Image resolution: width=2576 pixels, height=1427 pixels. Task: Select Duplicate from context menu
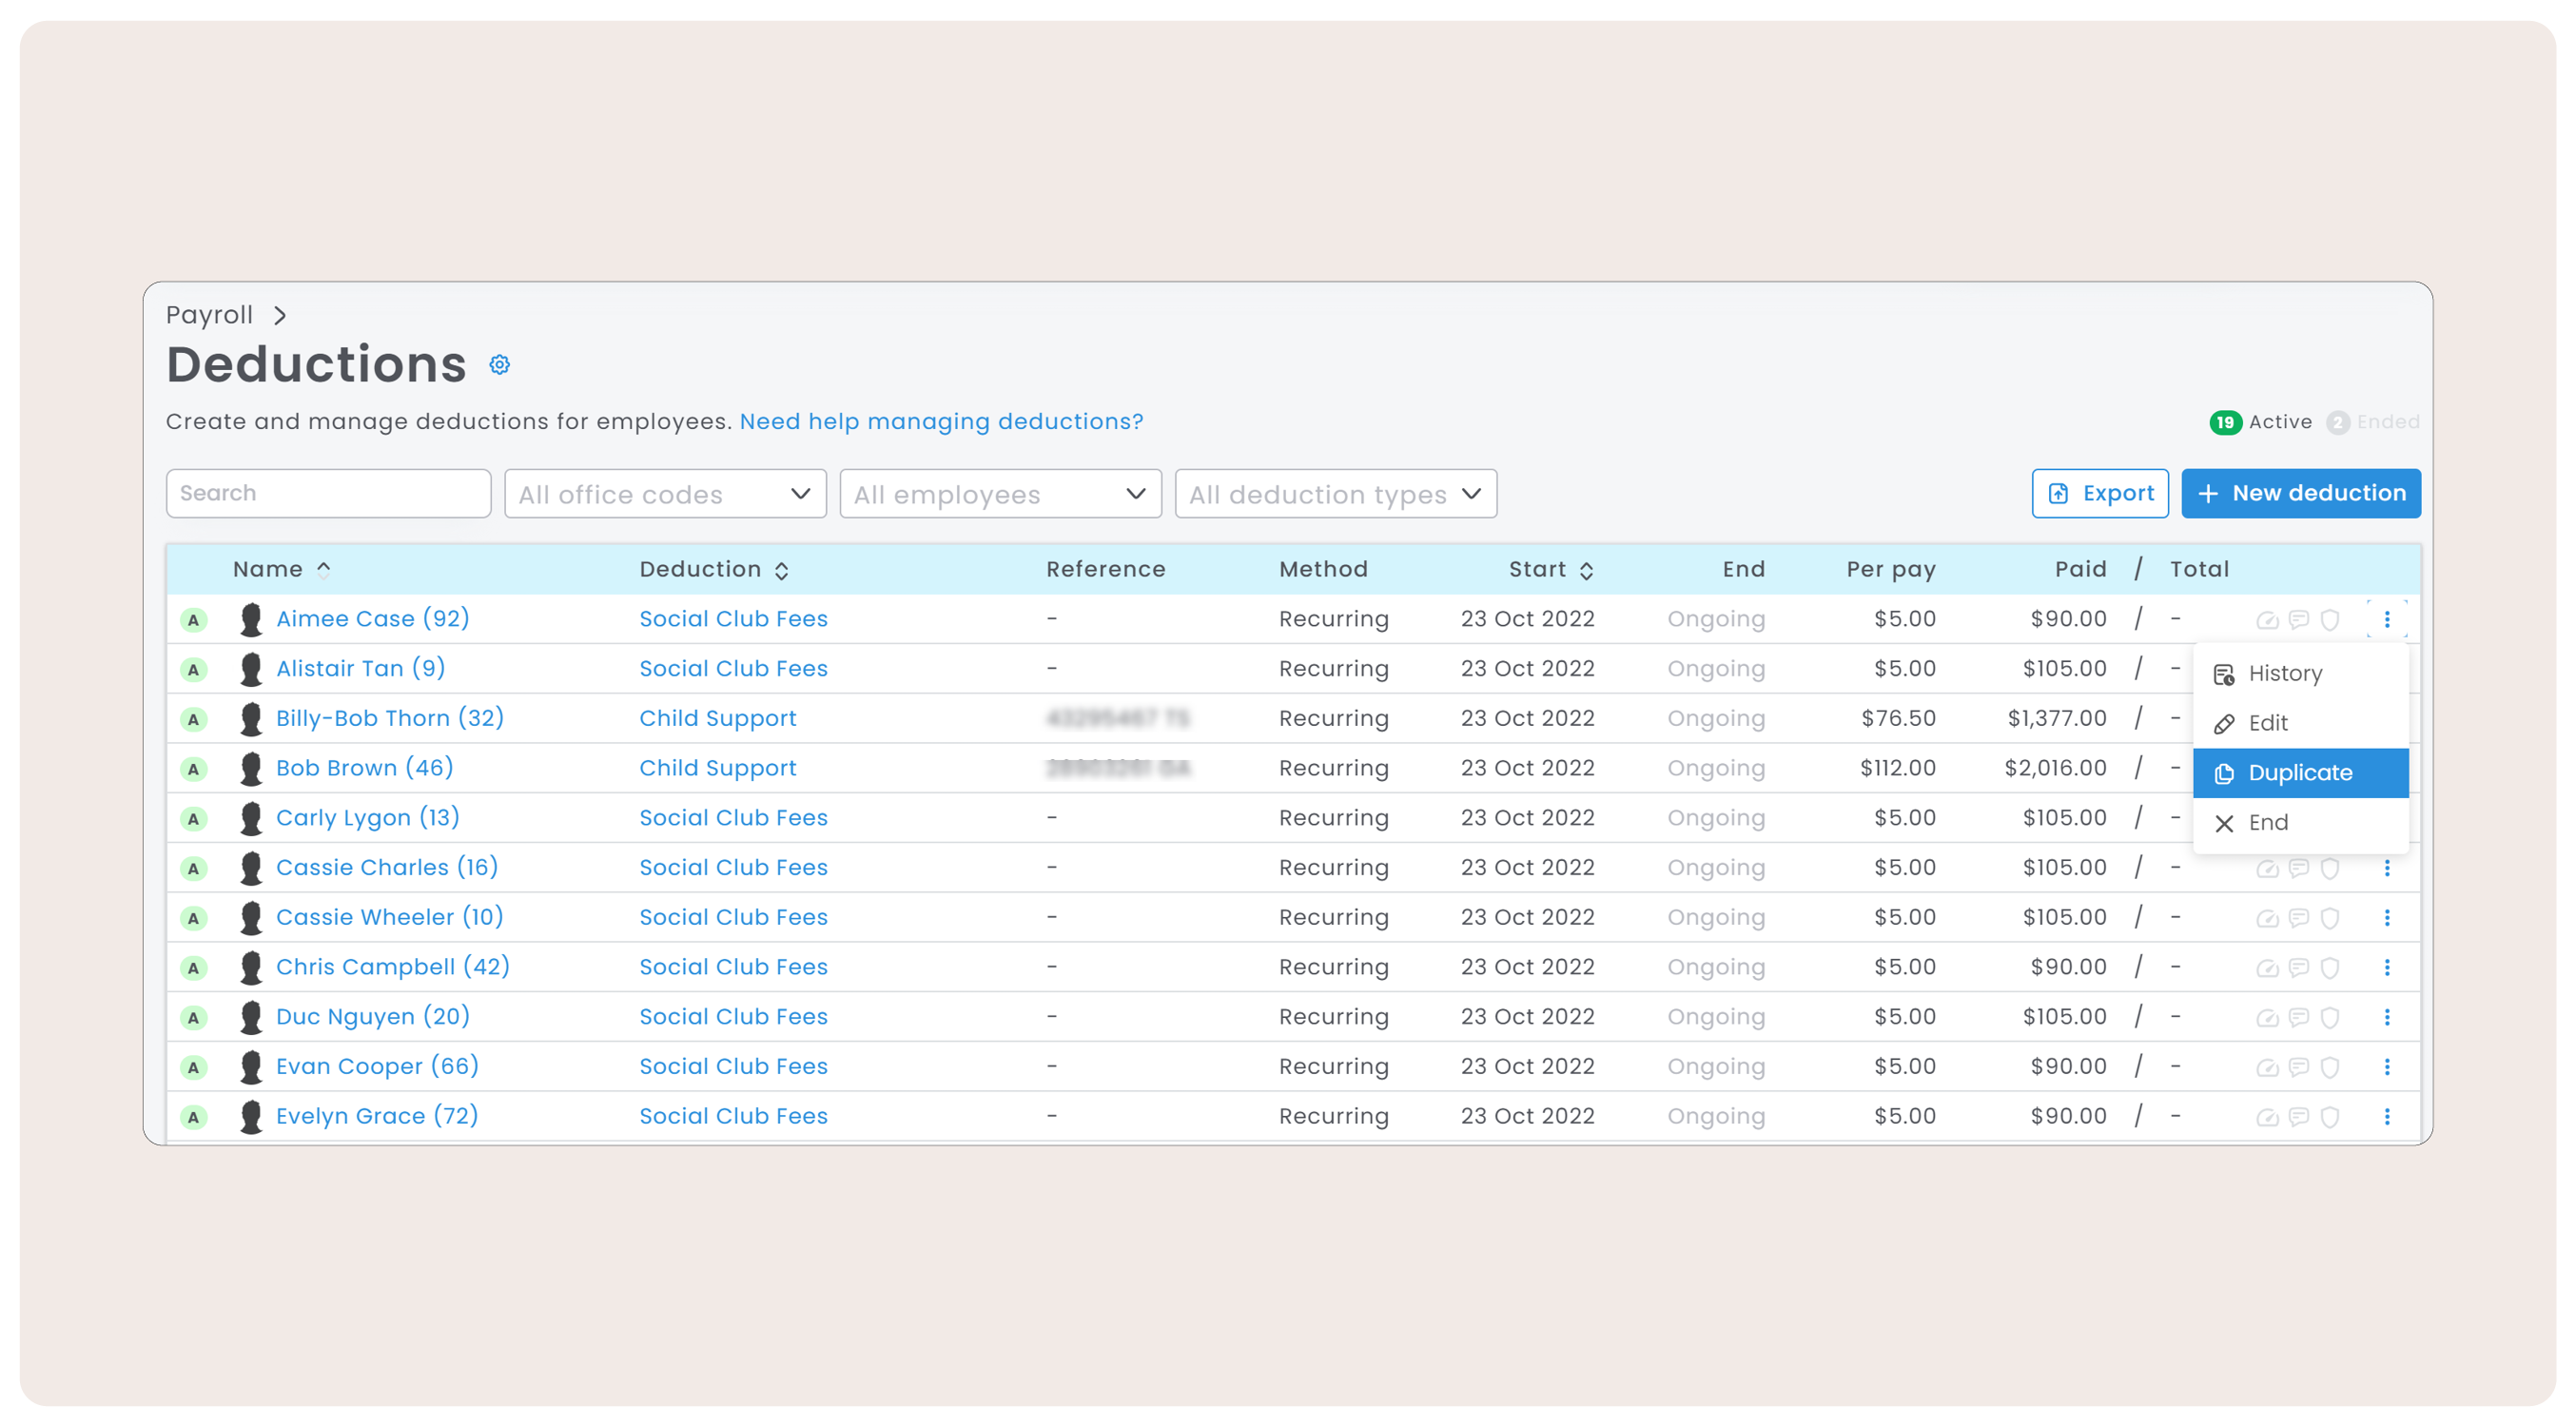(x=2299, y=773)
